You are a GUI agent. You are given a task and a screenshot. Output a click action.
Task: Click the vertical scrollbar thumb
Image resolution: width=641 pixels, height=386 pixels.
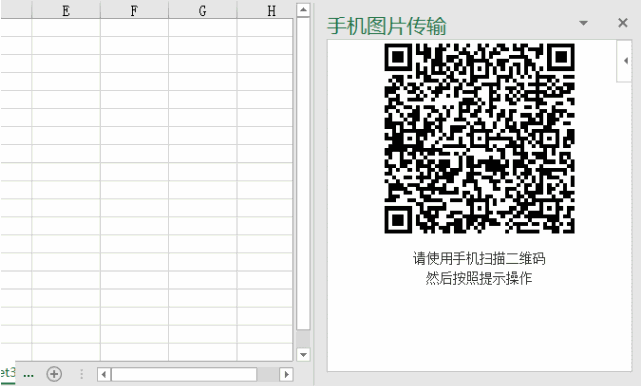pyautogui.click(x=303, y=173)
